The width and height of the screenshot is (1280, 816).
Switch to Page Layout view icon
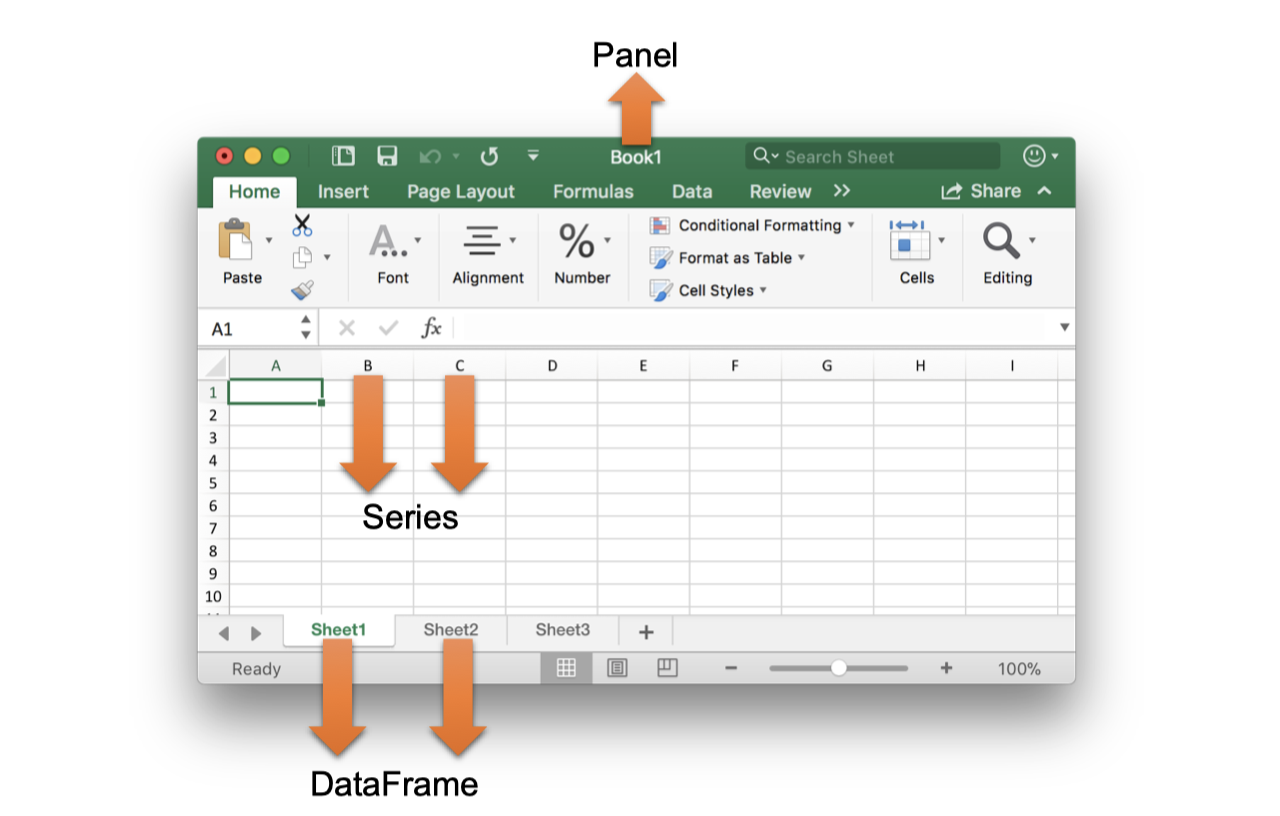coord(617,668)
